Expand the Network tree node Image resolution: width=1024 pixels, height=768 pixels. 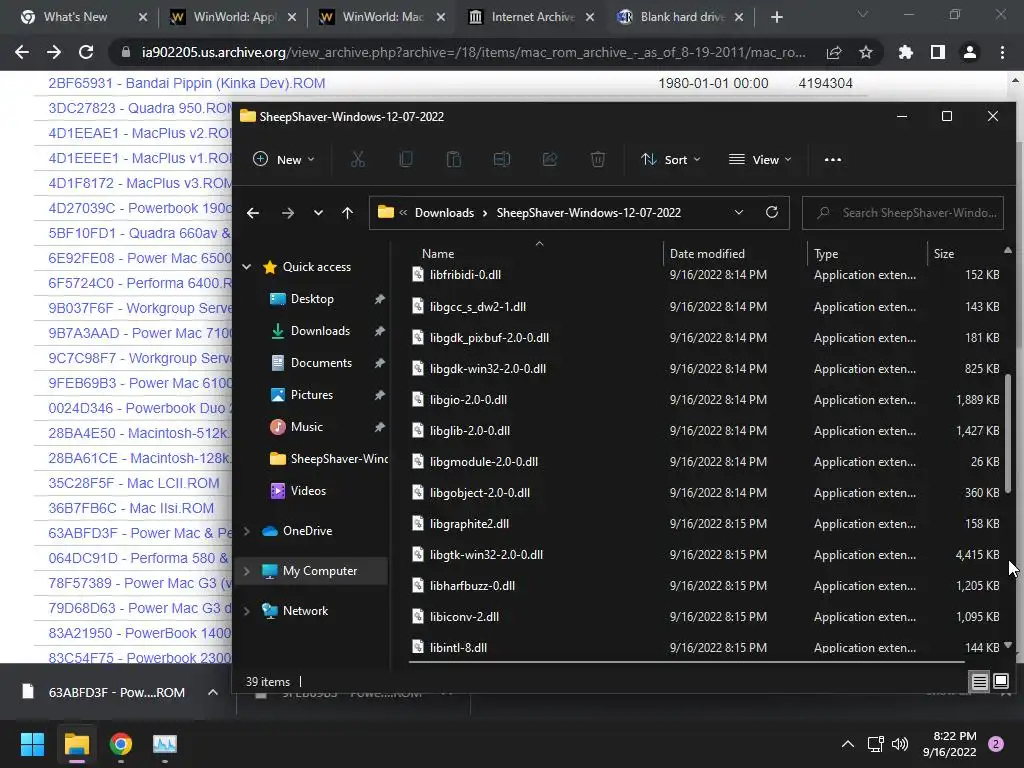tap(247, 611)
